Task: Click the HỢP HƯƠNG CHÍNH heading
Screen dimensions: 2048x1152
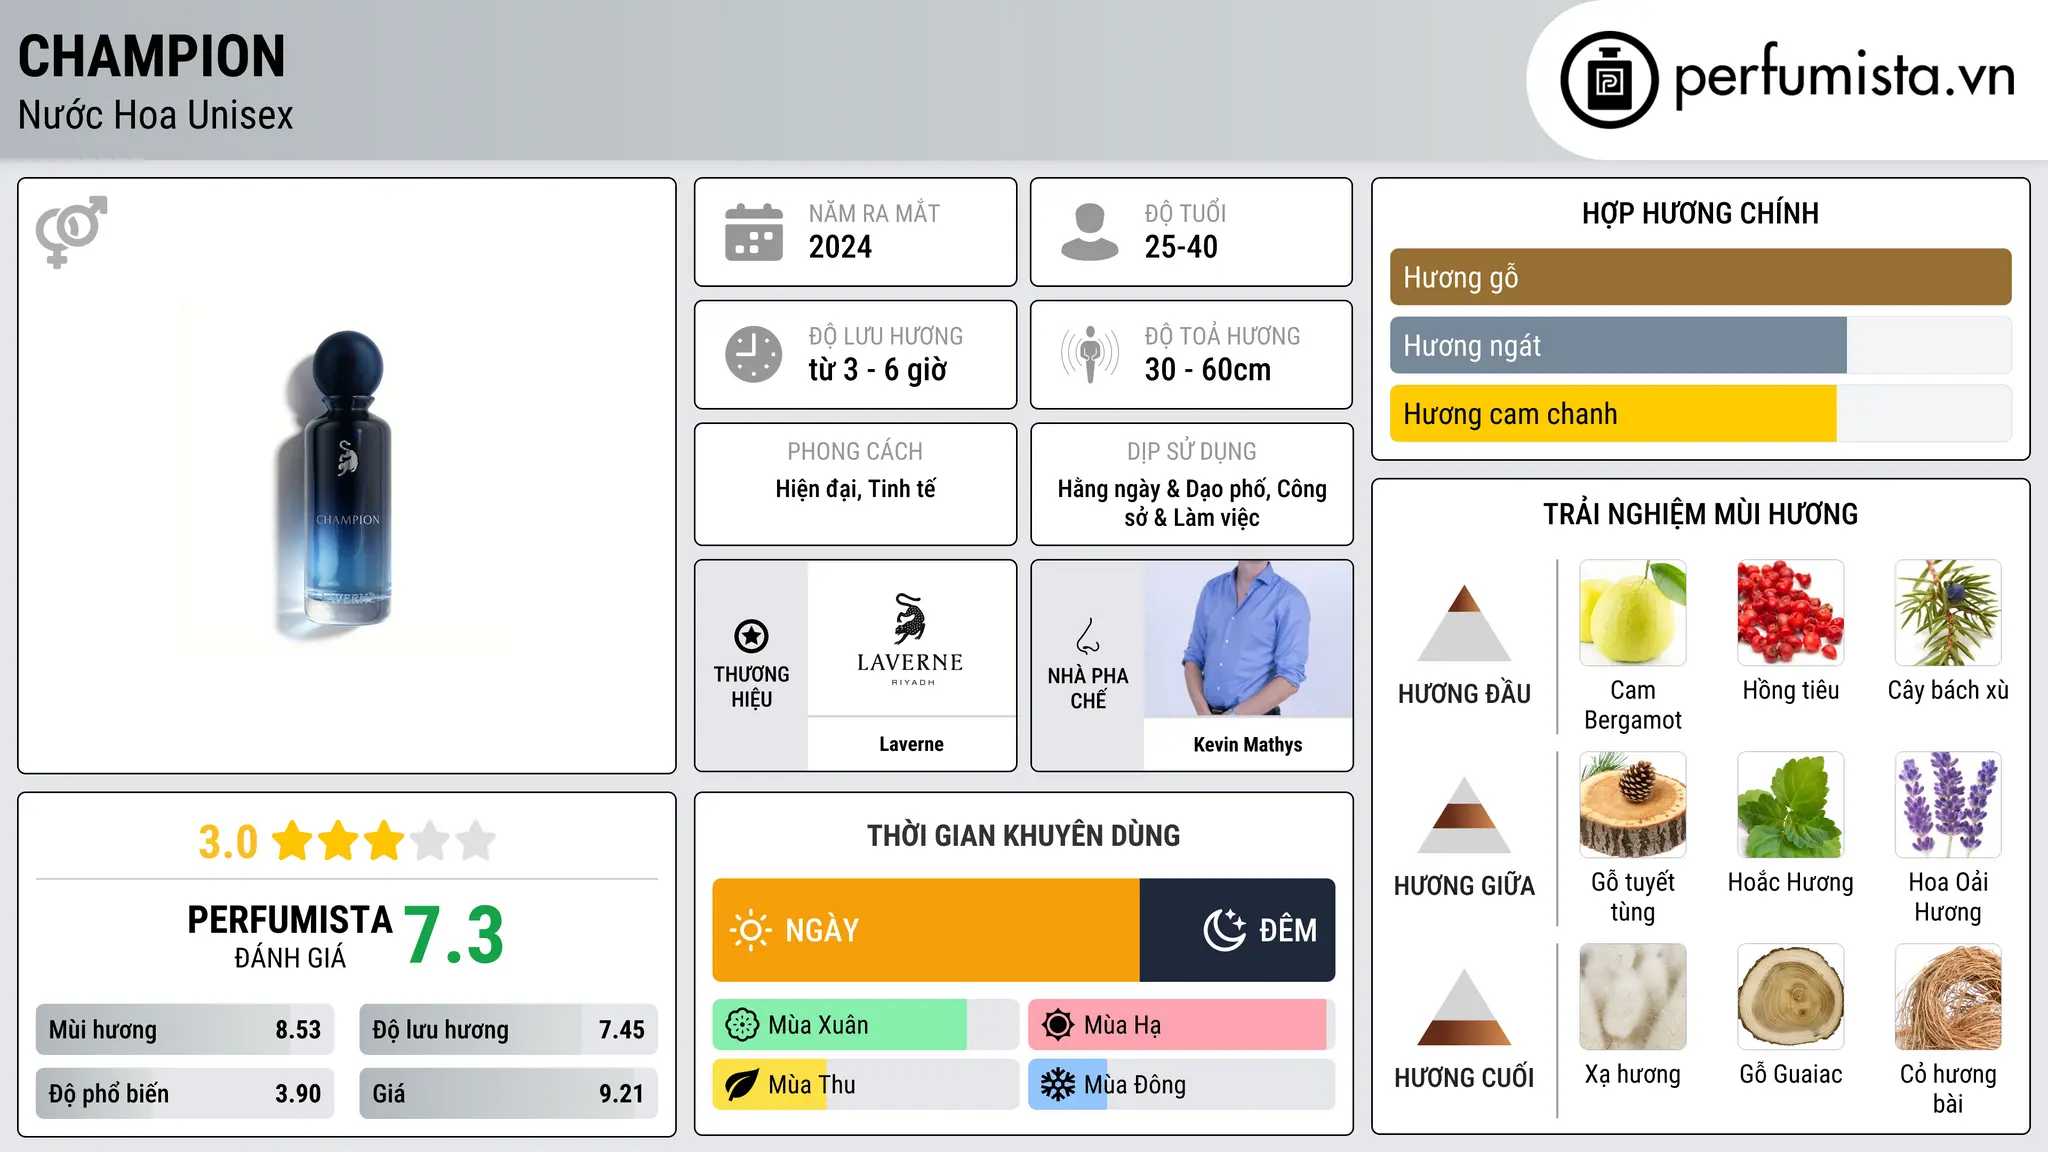Action: click(1700, 213)
